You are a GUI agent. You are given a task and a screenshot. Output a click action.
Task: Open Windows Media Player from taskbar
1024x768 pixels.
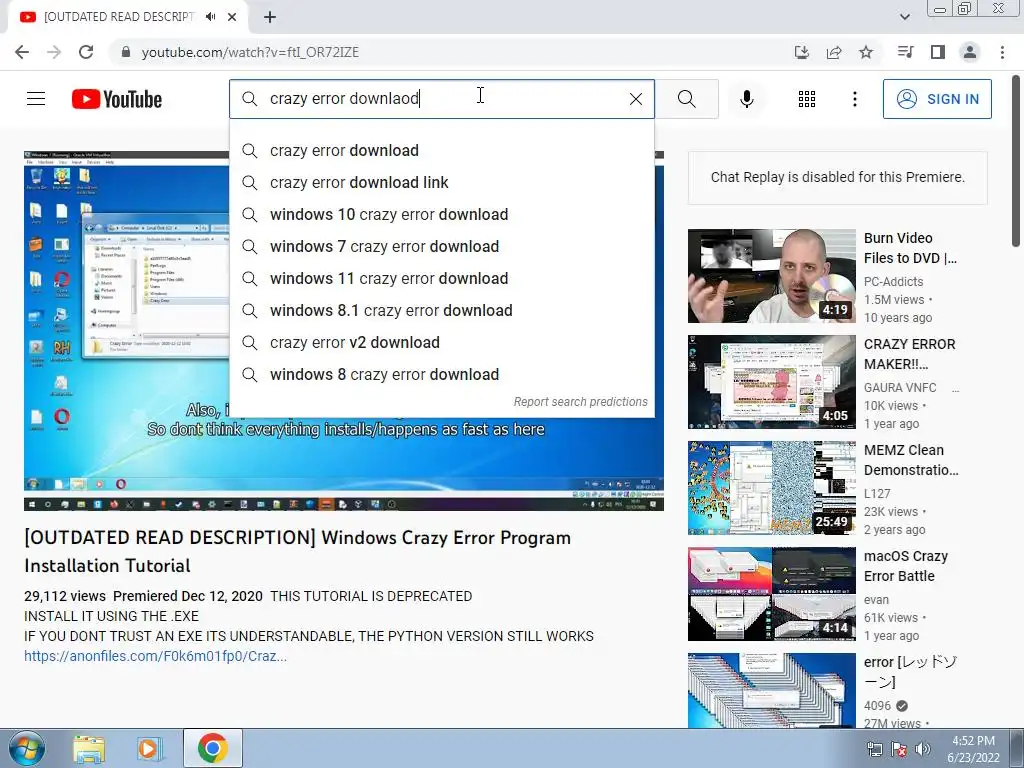[150, 749]
